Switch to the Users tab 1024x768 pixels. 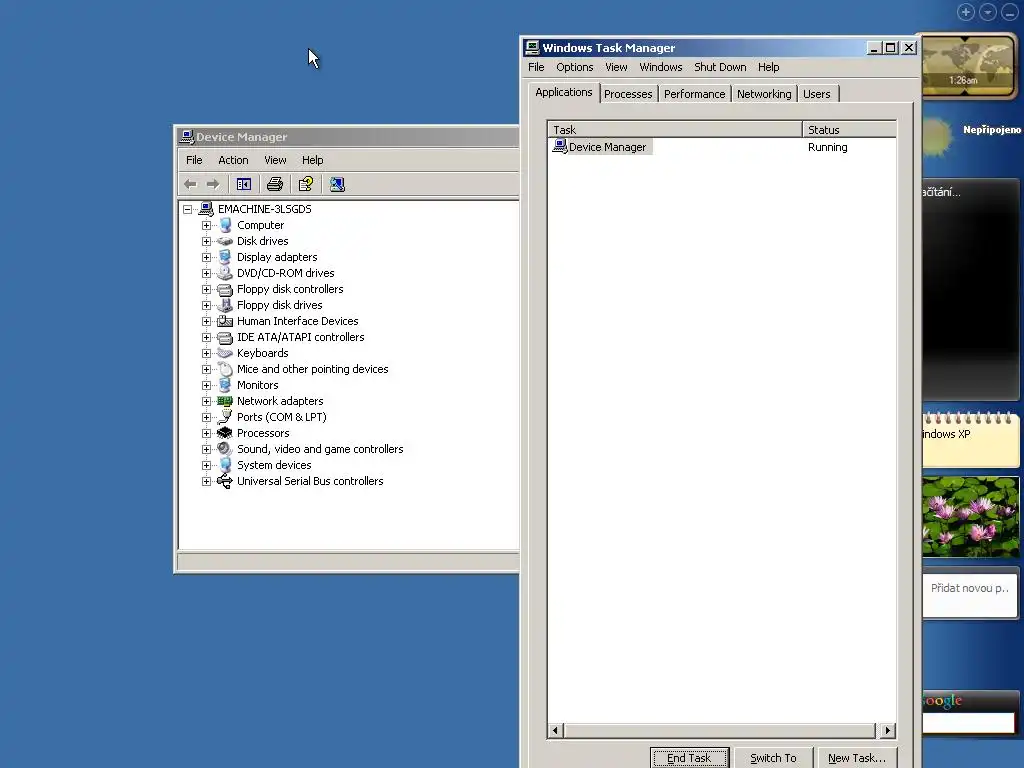pos(816,94)
